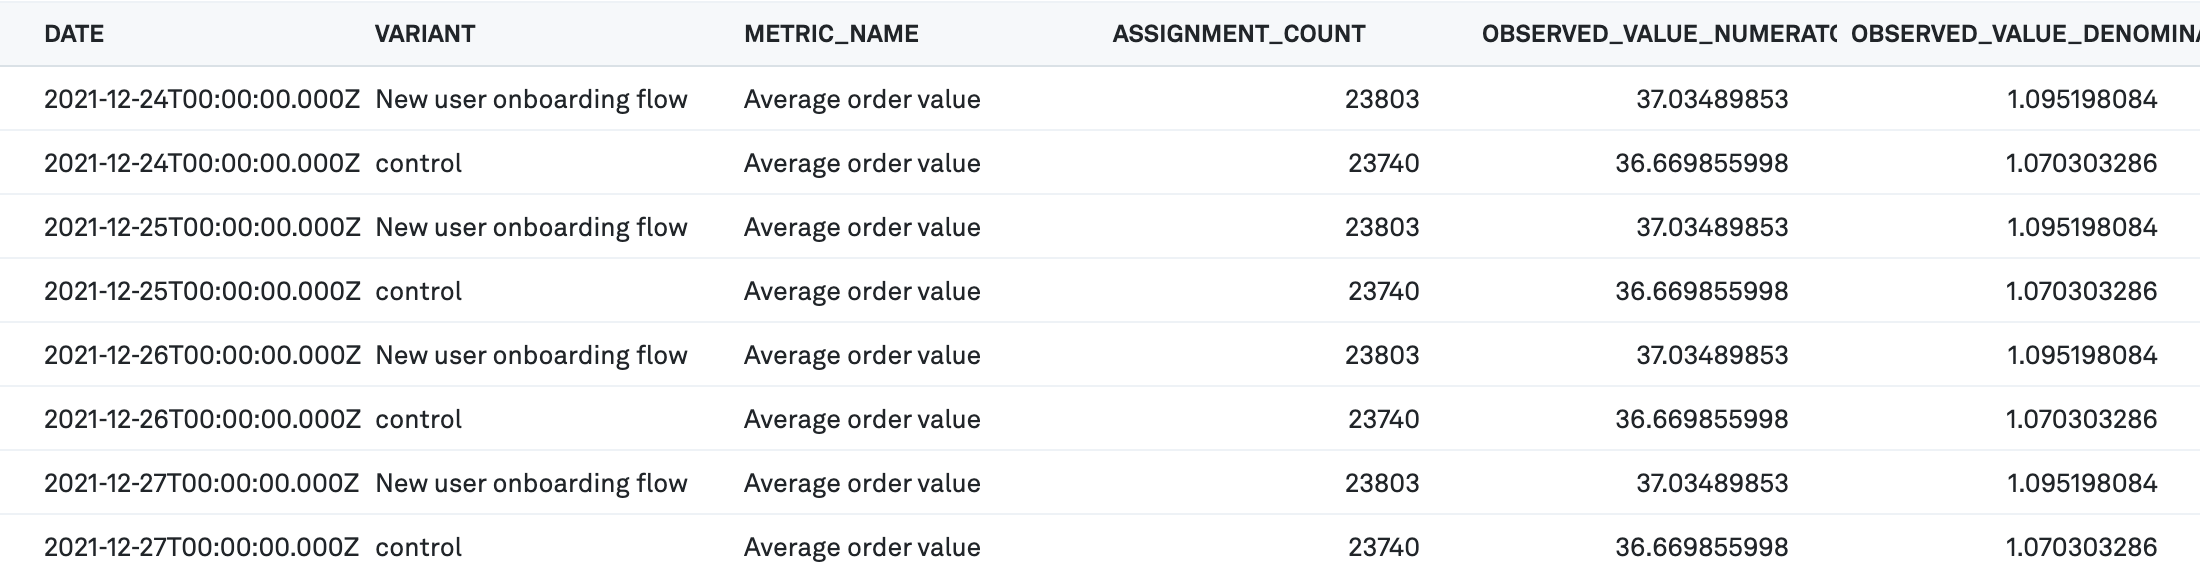
Task: Select the METRIC_NAME column header
Action: (830, 34)
